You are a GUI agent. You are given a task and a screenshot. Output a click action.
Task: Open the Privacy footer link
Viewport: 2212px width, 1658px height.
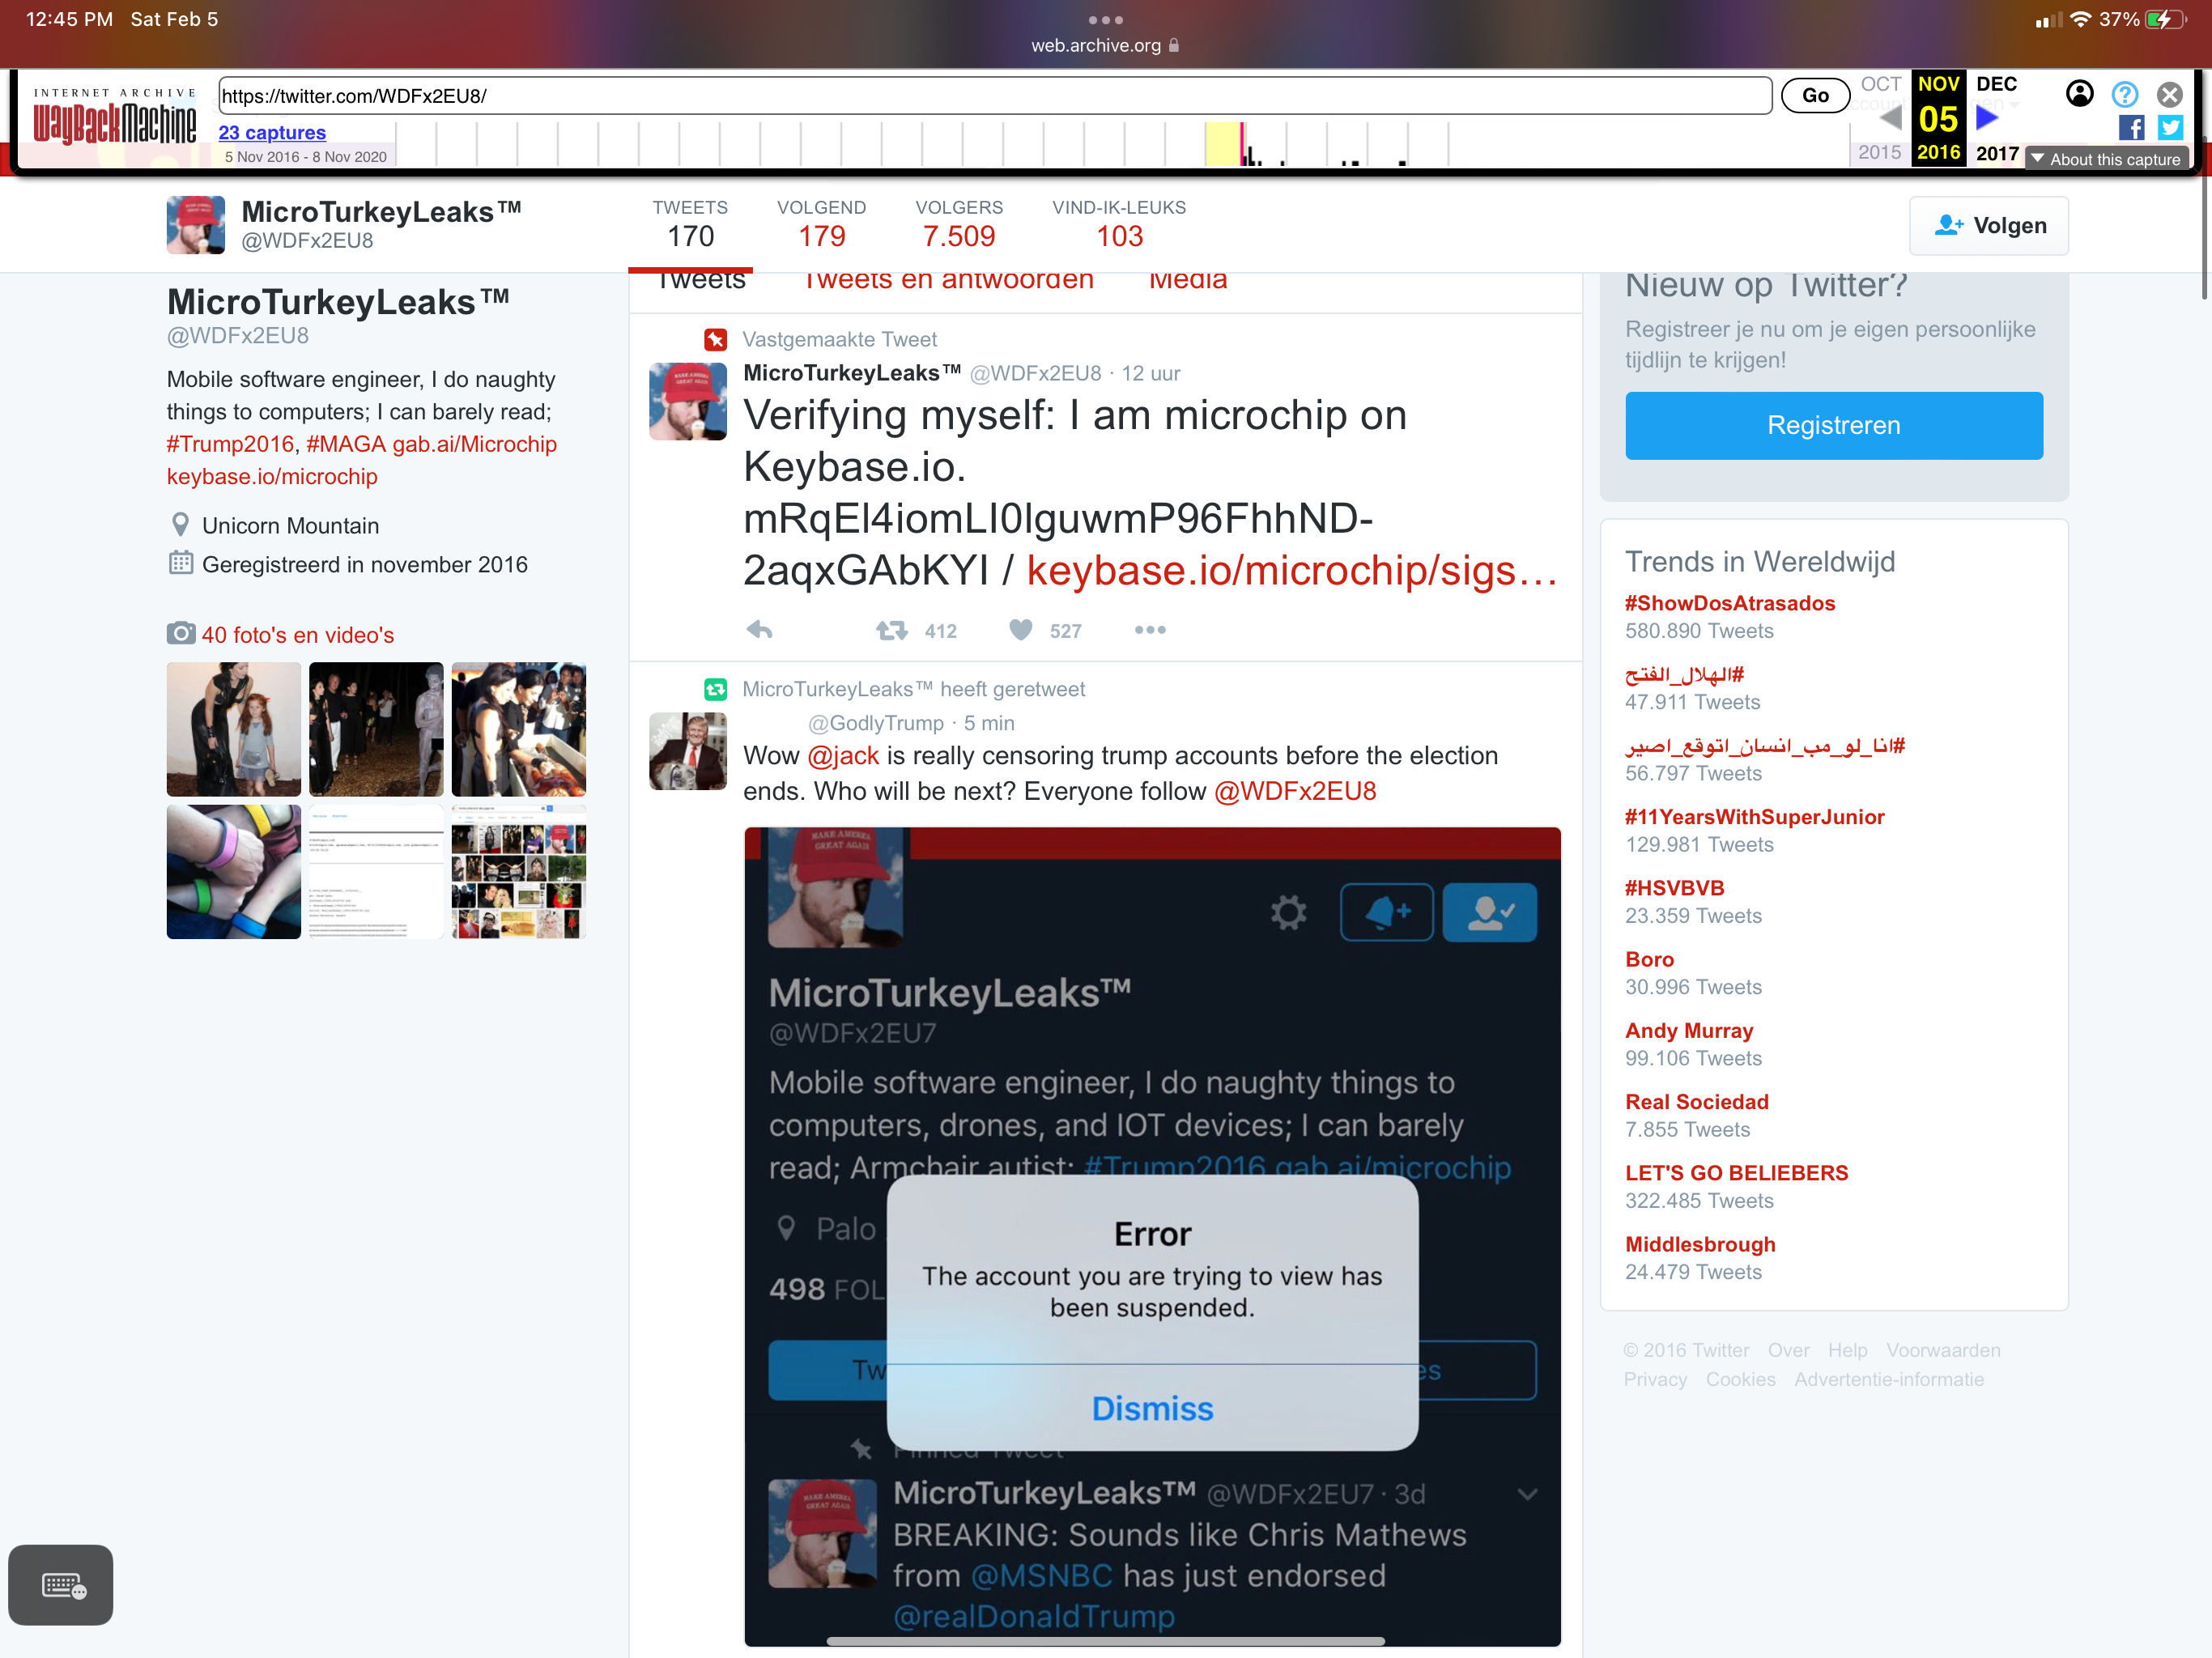[x=1654, y=1379]
